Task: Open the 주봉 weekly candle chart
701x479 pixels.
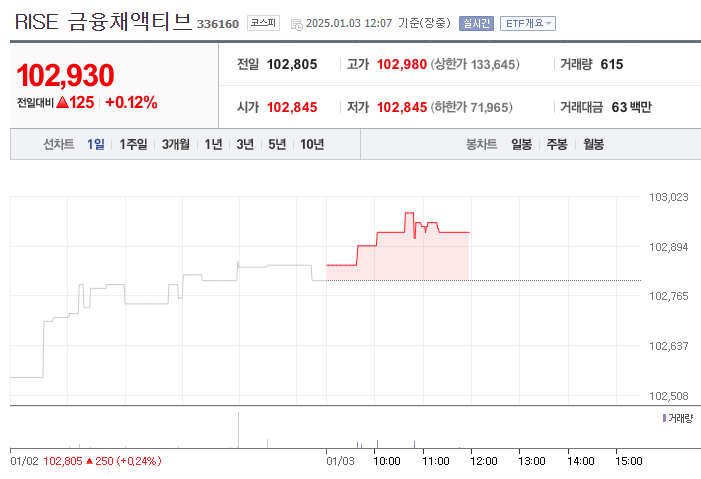Action: [557, 144]
